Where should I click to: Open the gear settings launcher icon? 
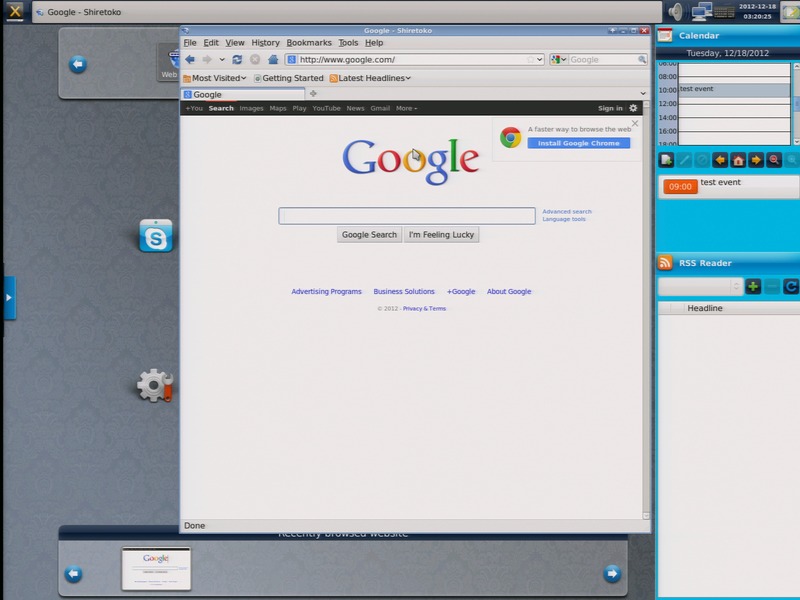coord(155,385)
